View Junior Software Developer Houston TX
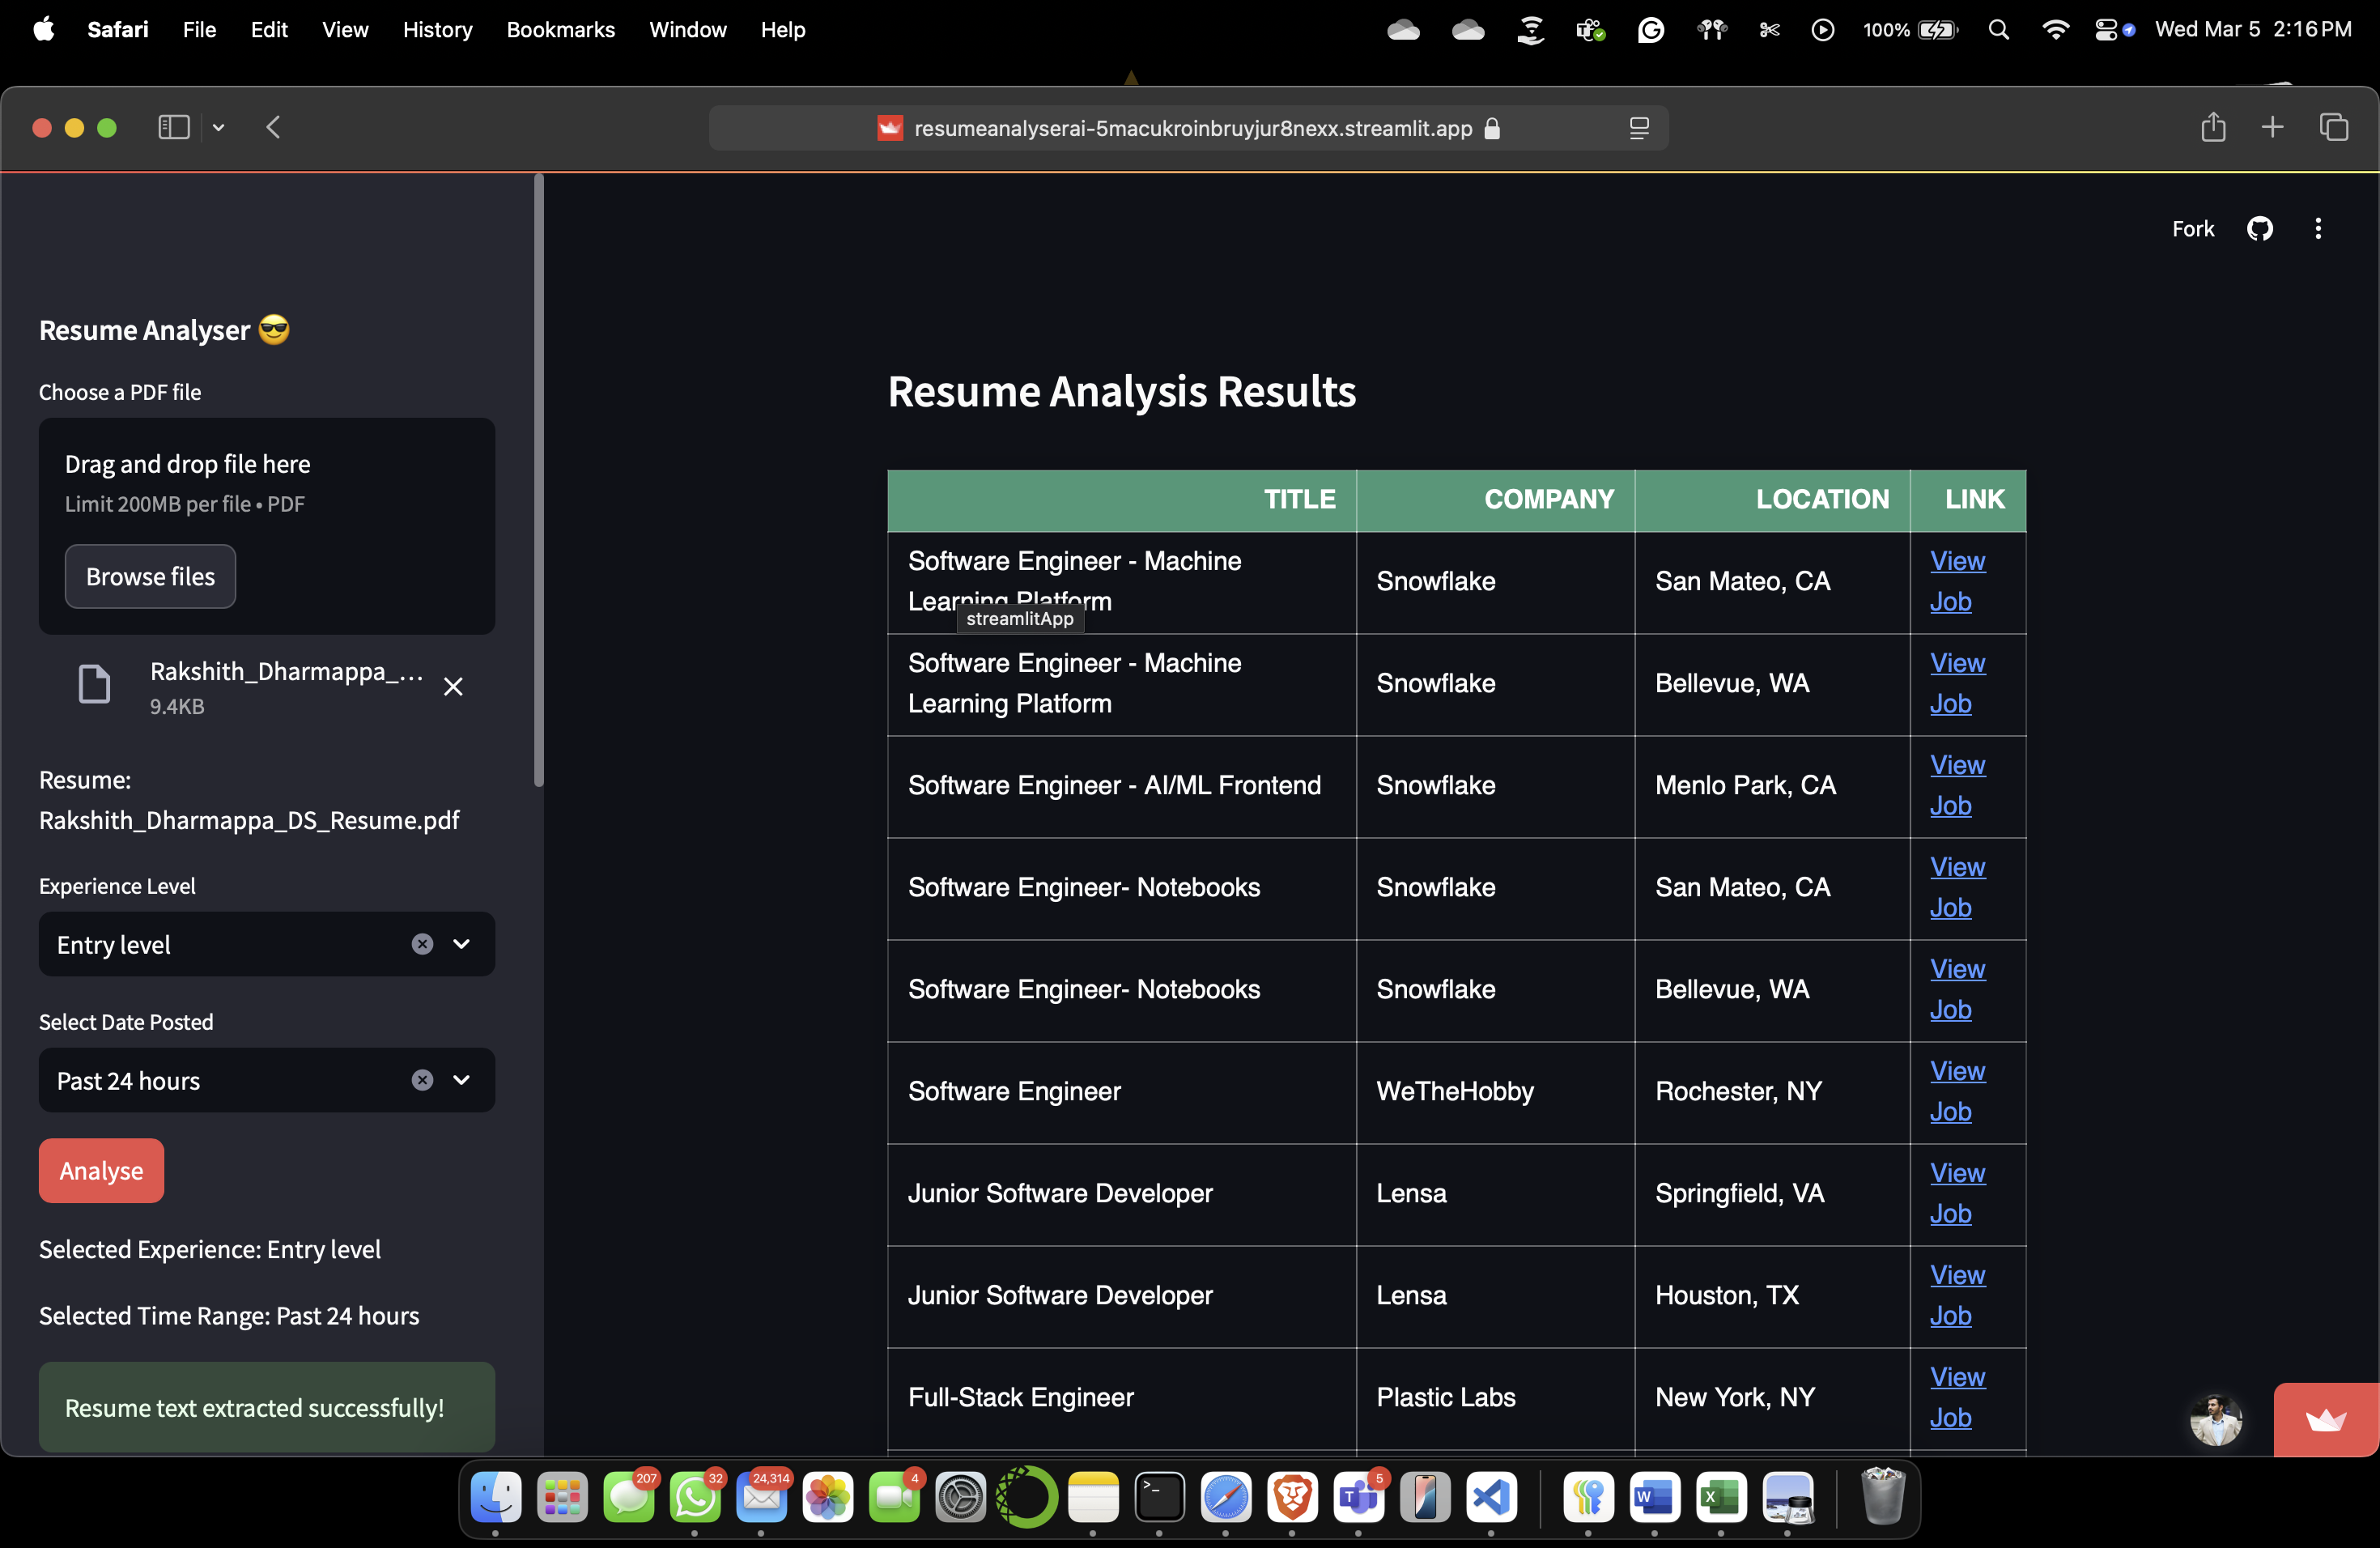2380x1548 pixels. tap(1957, 1293)
